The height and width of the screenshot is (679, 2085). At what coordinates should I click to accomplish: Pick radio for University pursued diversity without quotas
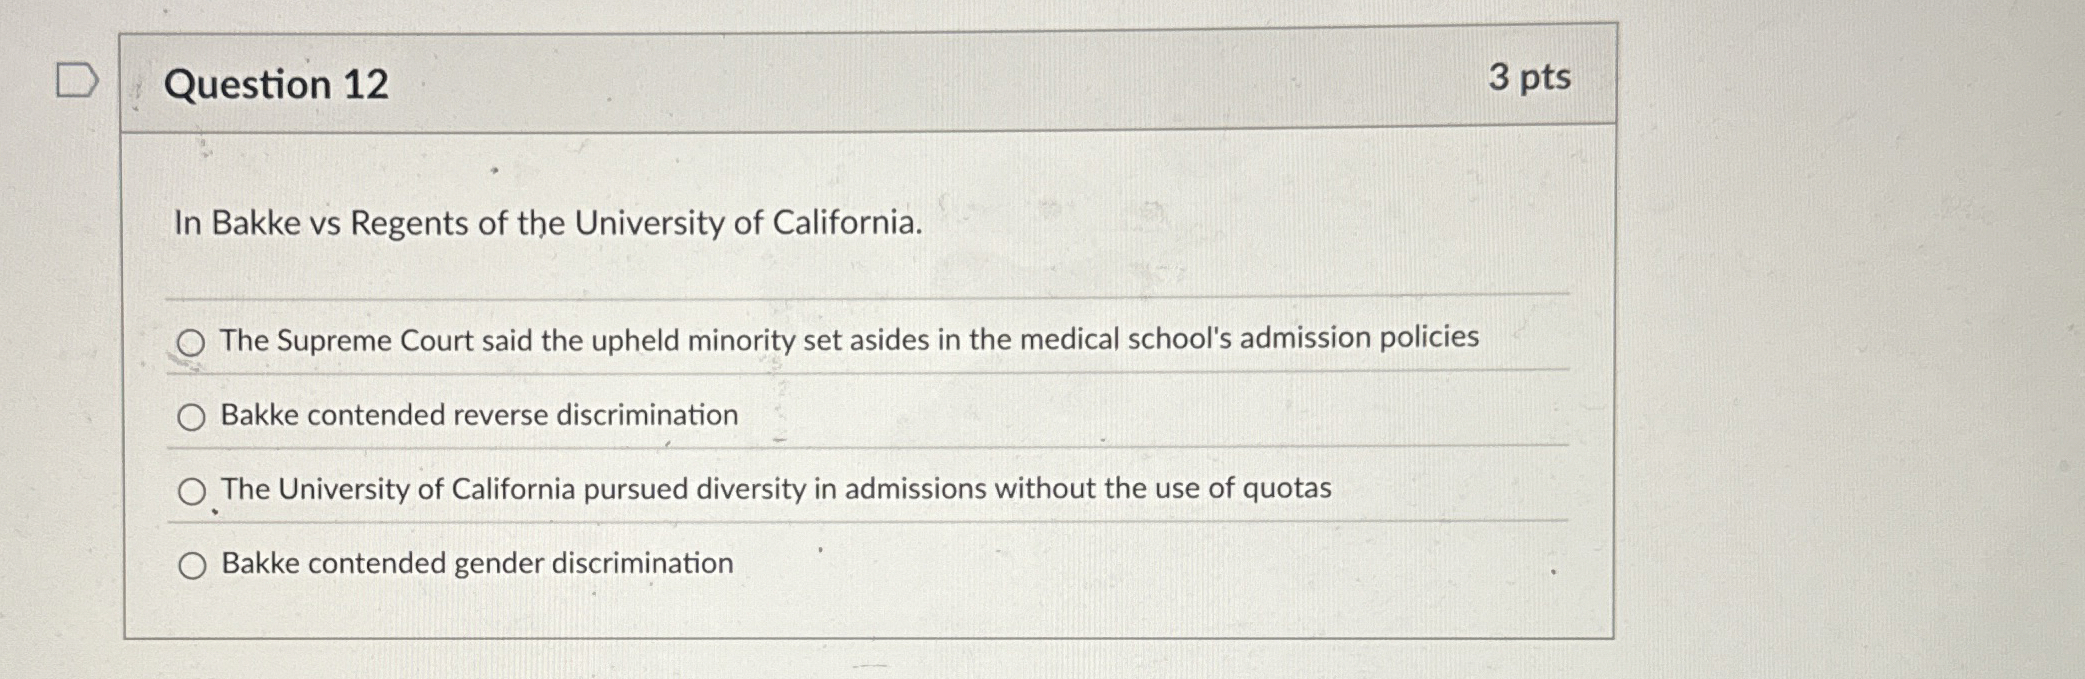click(192, 491)
